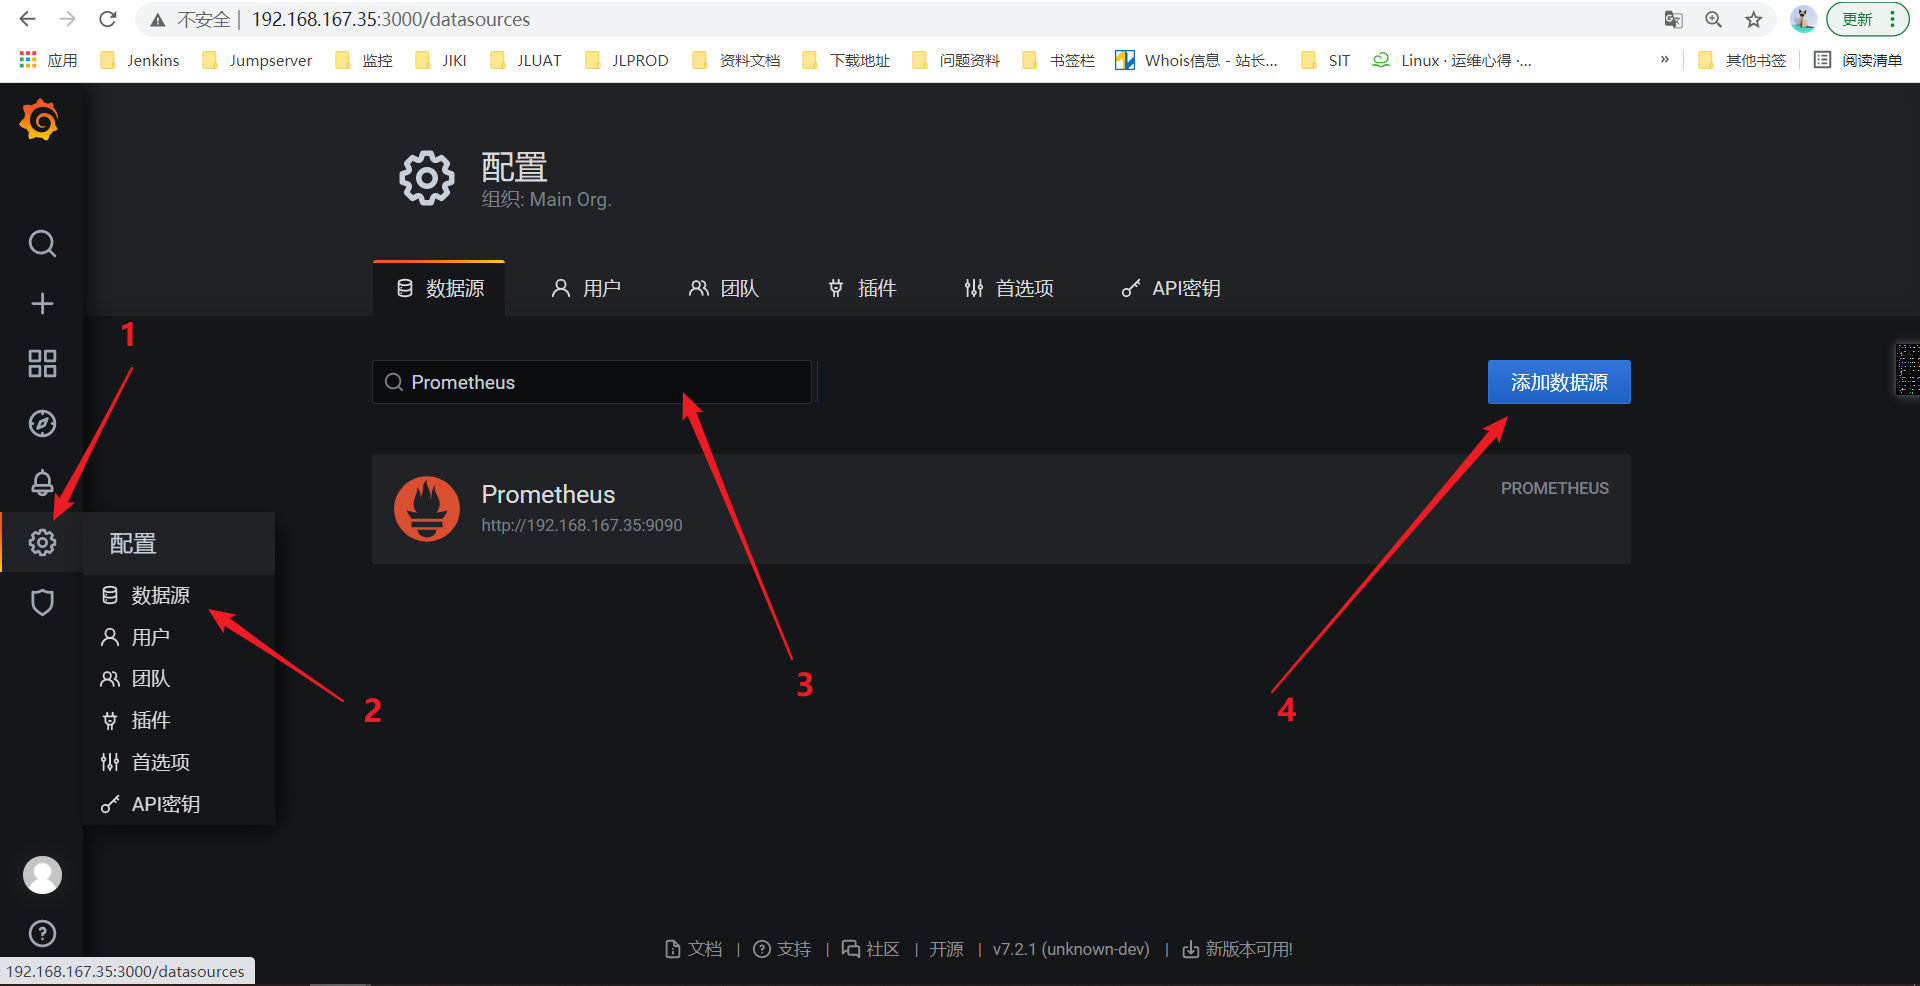The height and width of the screenshot is (986, 1920).
Task: Open the 支持 footer link
Action: pyautogui.click(x=782, y=949)
